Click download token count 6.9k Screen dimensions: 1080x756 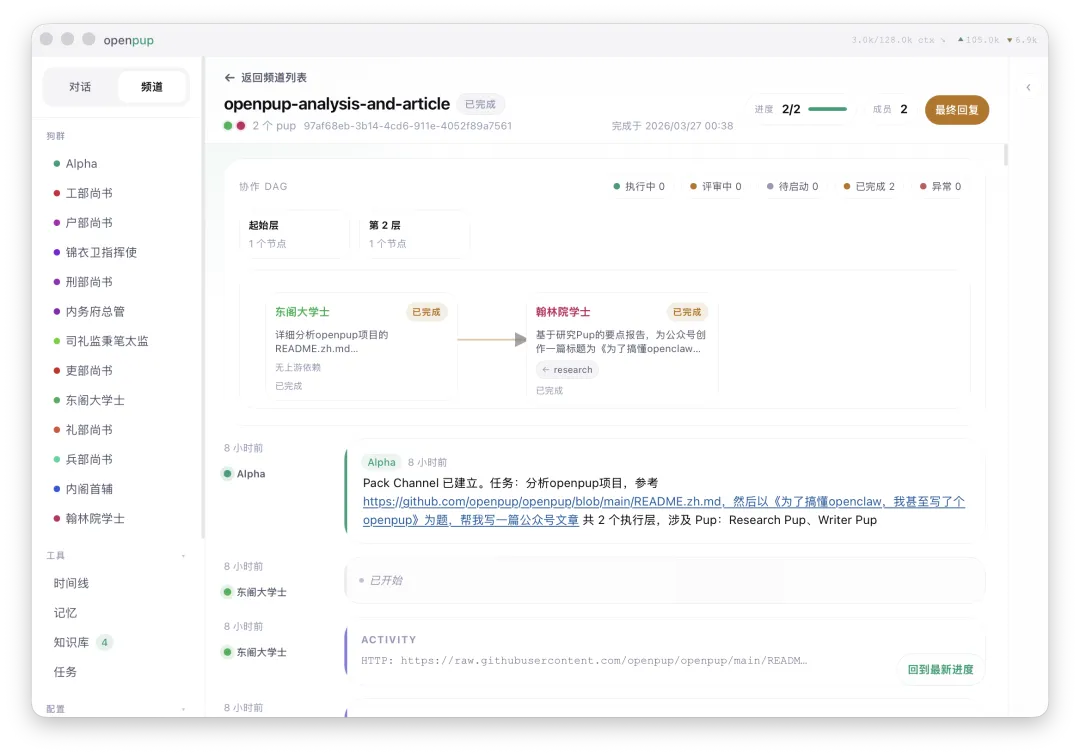[x=1022, y=40]
